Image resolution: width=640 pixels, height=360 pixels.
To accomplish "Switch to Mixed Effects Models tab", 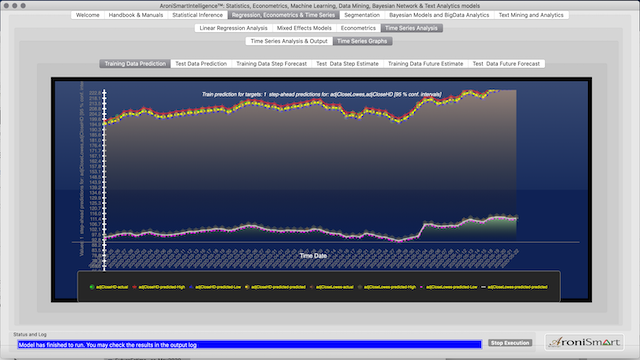I will pyautogui.click(x=304, y=28).
